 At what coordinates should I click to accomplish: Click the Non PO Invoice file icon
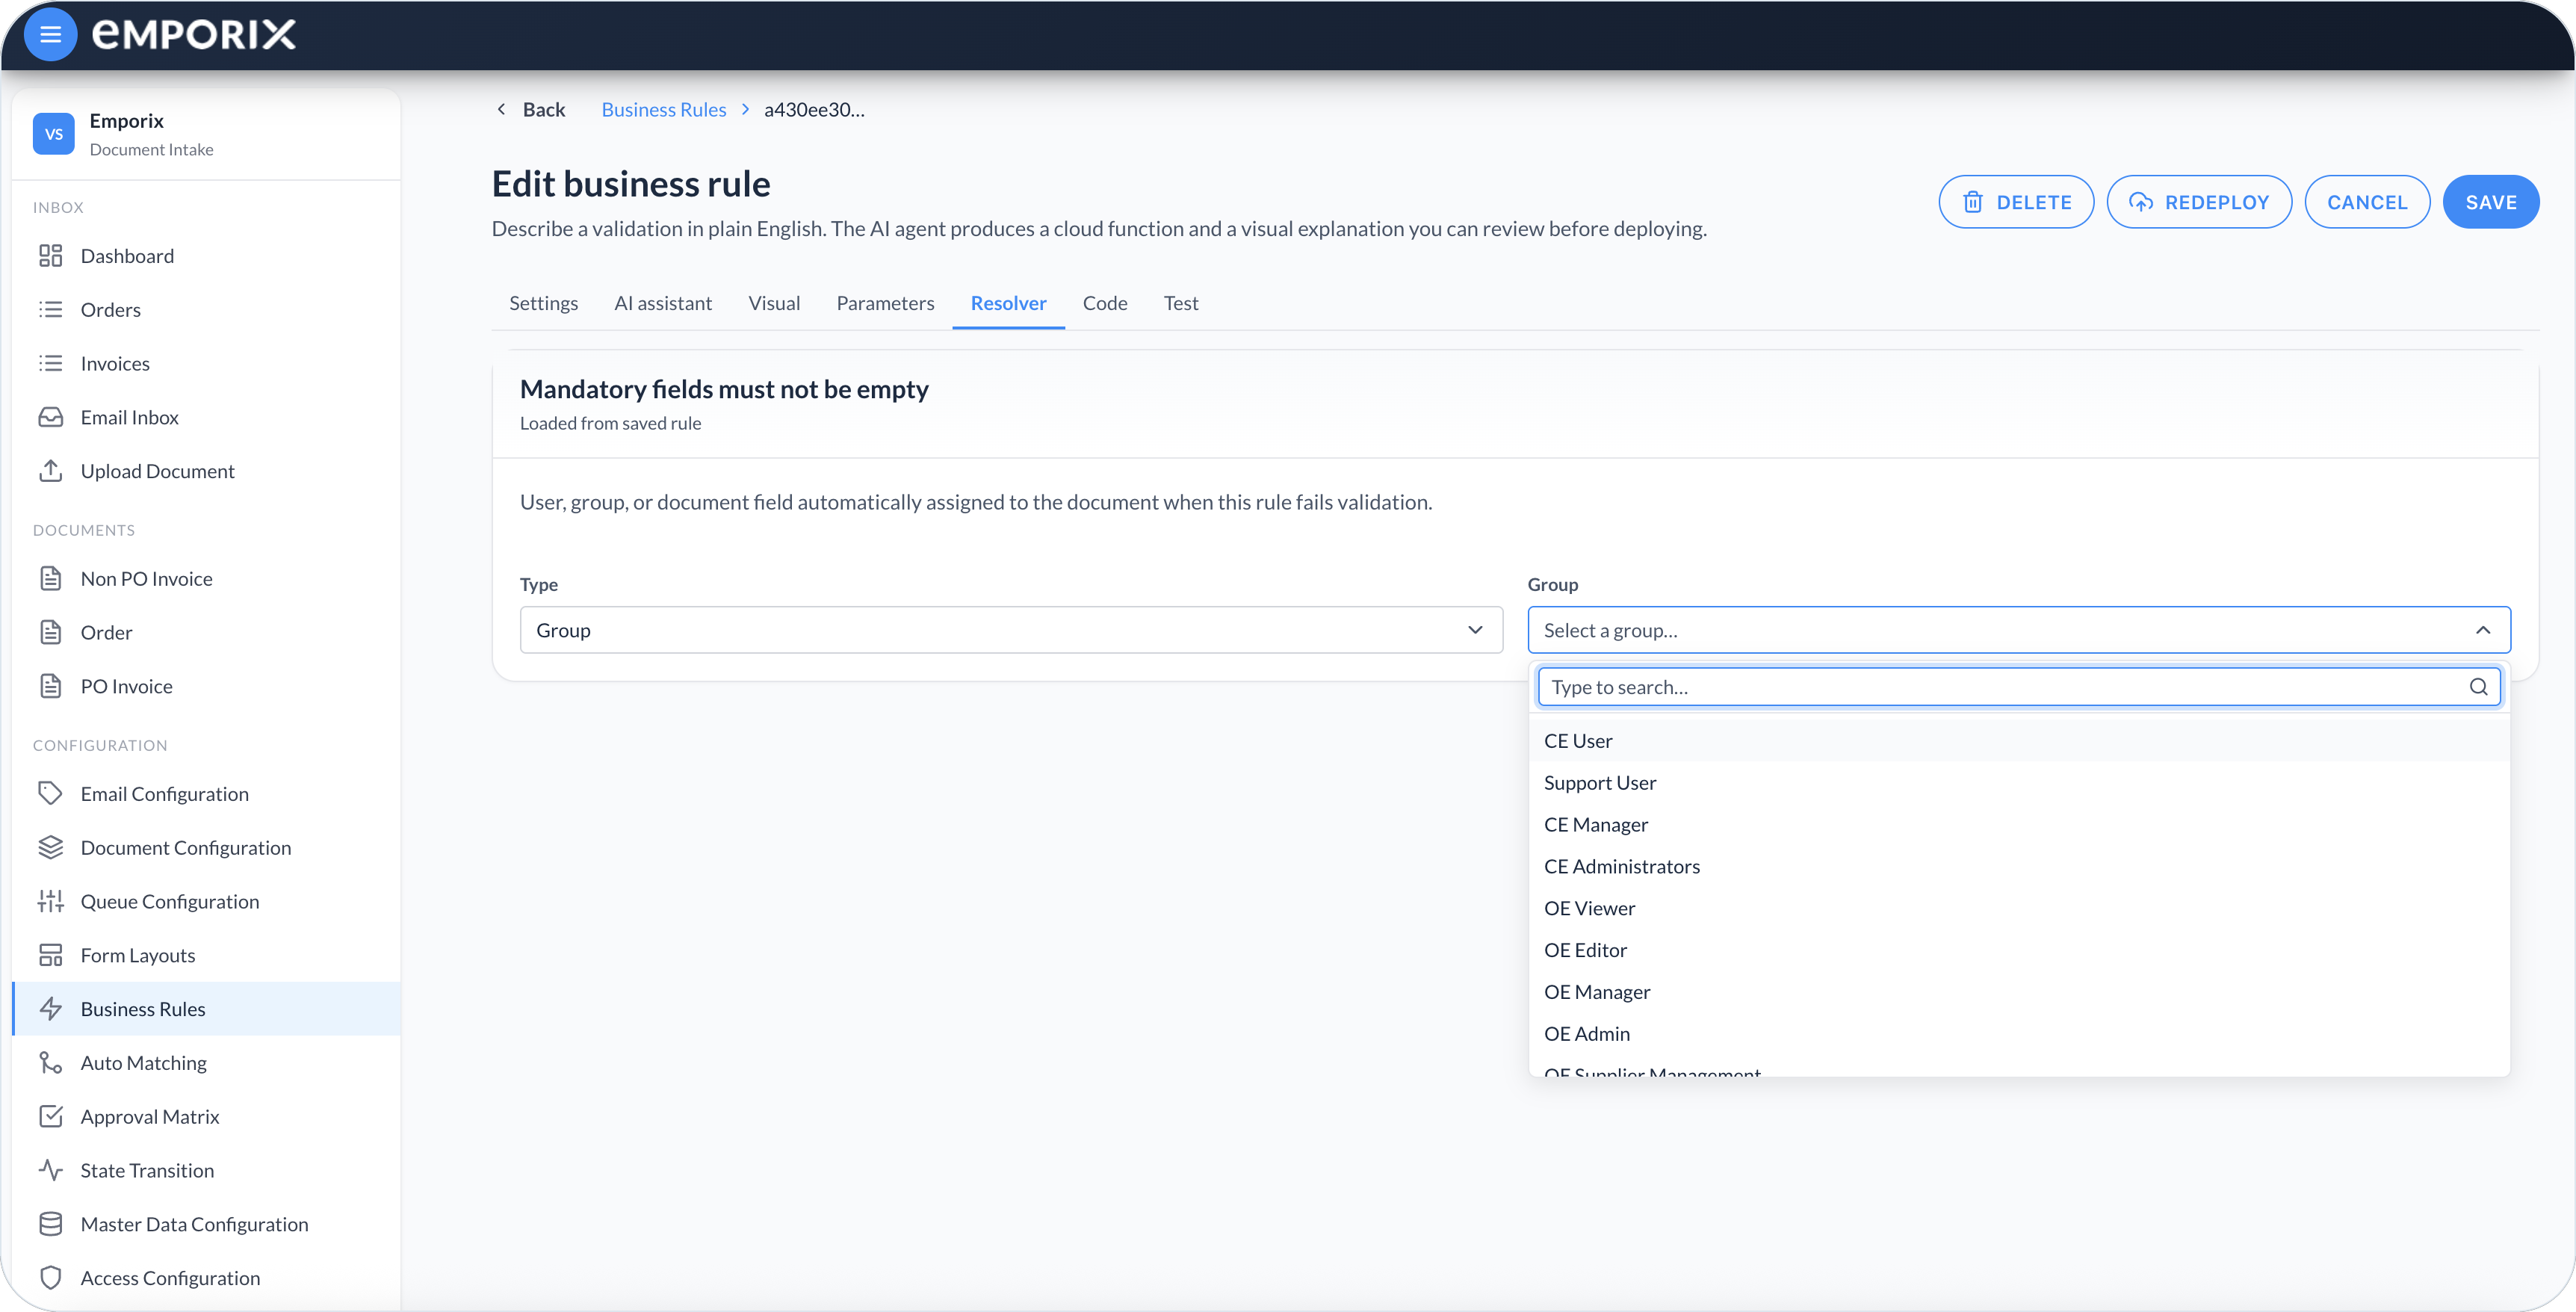pos(50,579)
